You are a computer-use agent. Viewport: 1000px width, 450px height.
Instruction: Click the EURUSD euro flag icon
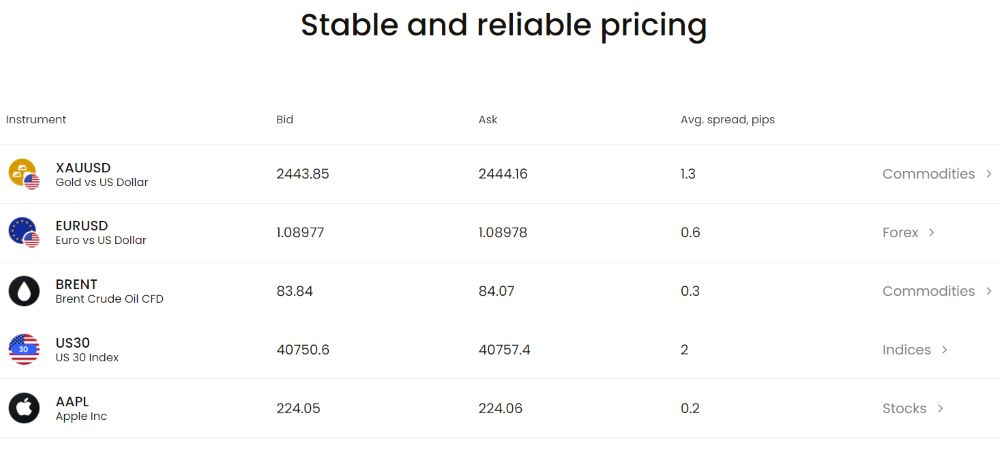click(22, 231)
